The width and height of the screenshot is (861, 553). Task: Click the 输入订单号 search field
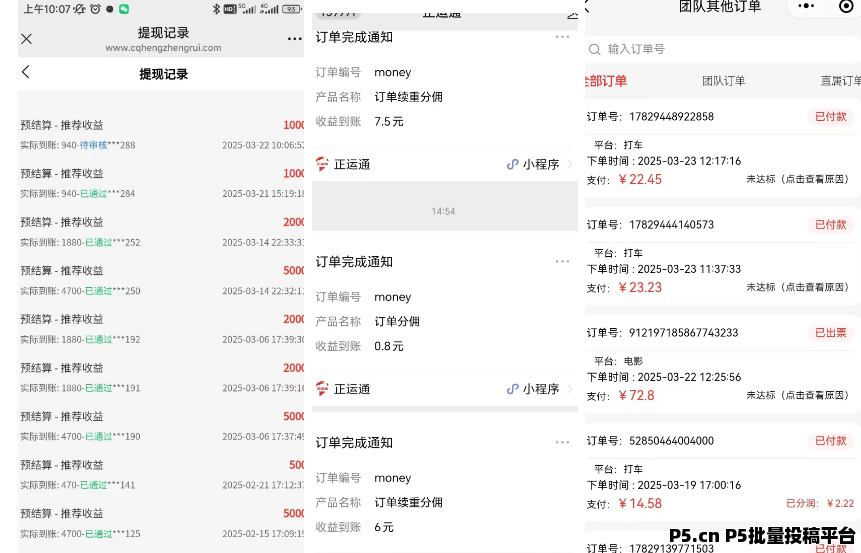[x=723, y=49]
